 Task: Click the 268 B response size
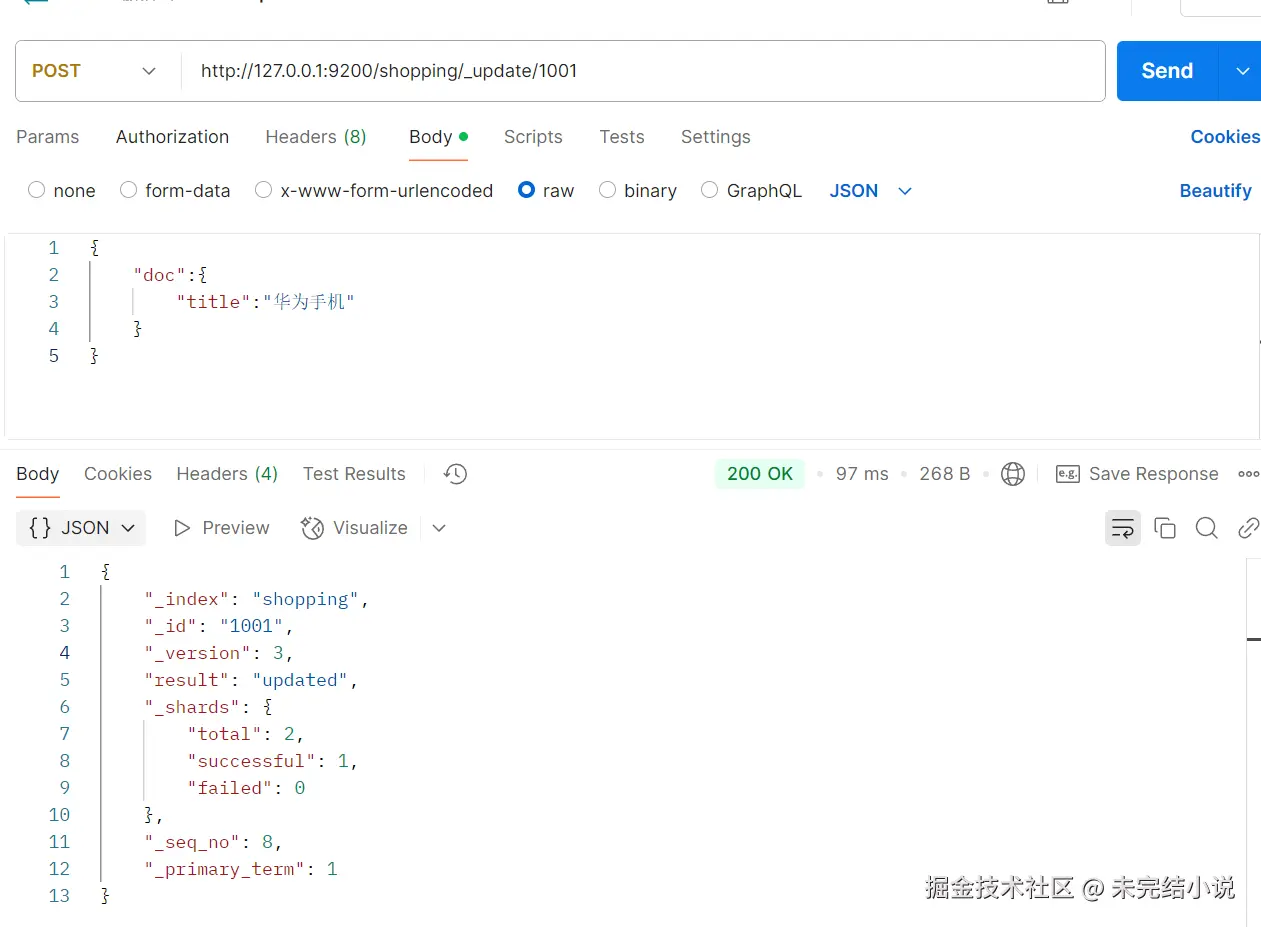pos(945,474)
